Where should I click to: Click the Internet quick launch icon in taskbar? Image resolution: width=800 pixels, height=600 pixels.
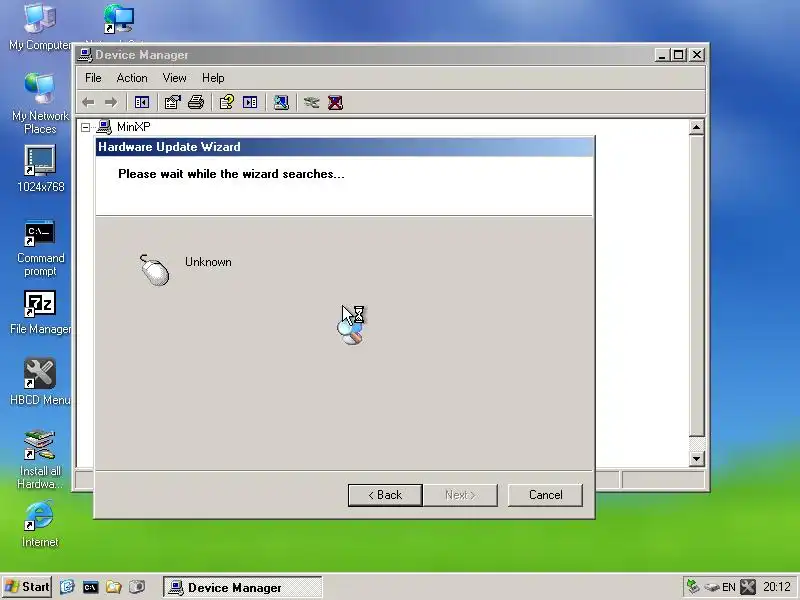(67, 587)
